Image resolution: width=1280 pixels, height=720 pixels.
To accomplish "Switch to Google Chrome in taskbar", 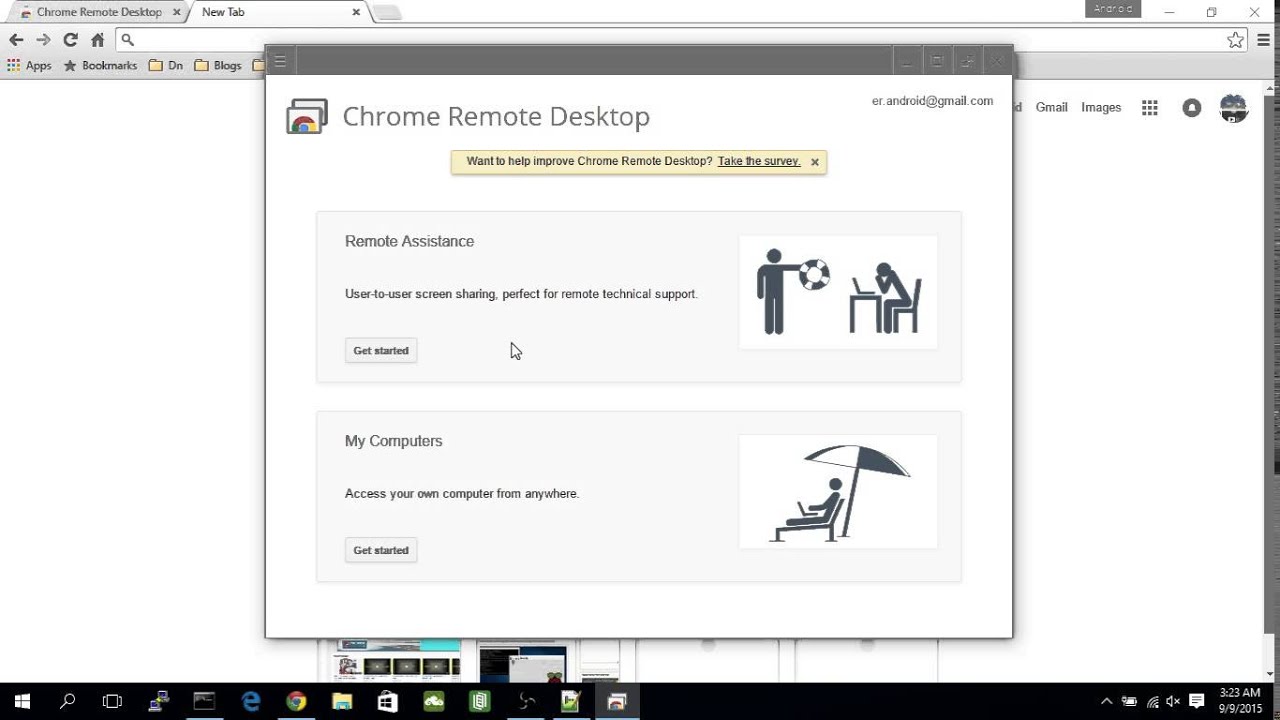I will pyautogui.click(x=296, y=702).
